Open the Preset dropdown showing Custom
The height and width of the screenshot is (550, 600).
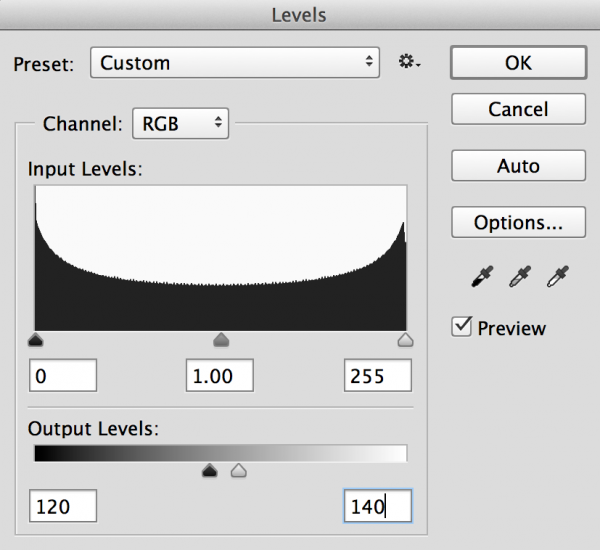pyautogui.click(x=235, y=63)
